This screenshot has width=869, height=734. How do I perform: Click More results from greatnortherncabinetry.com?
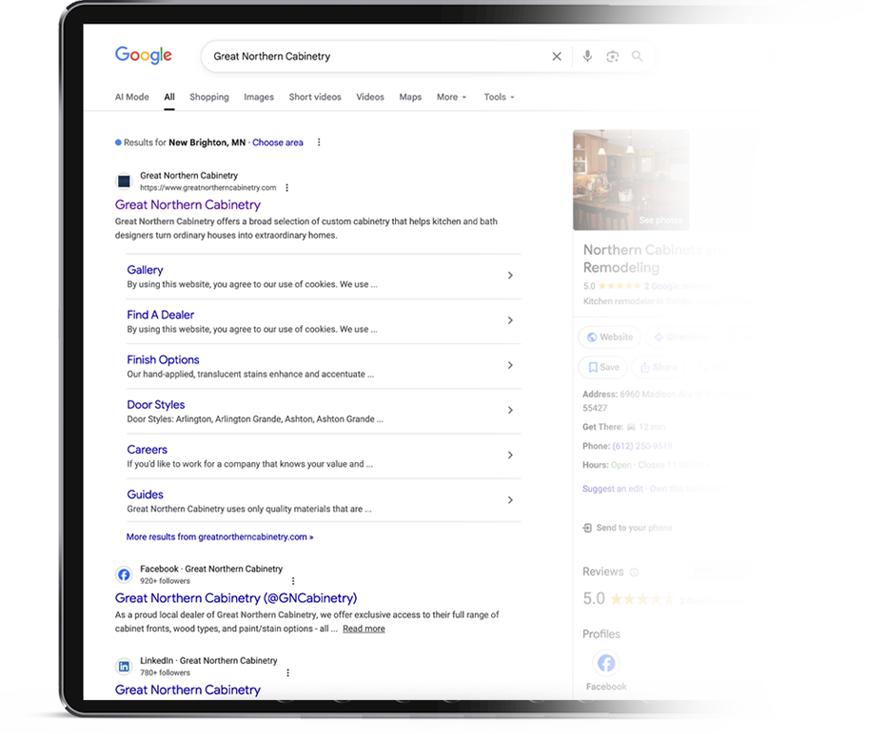219,537
